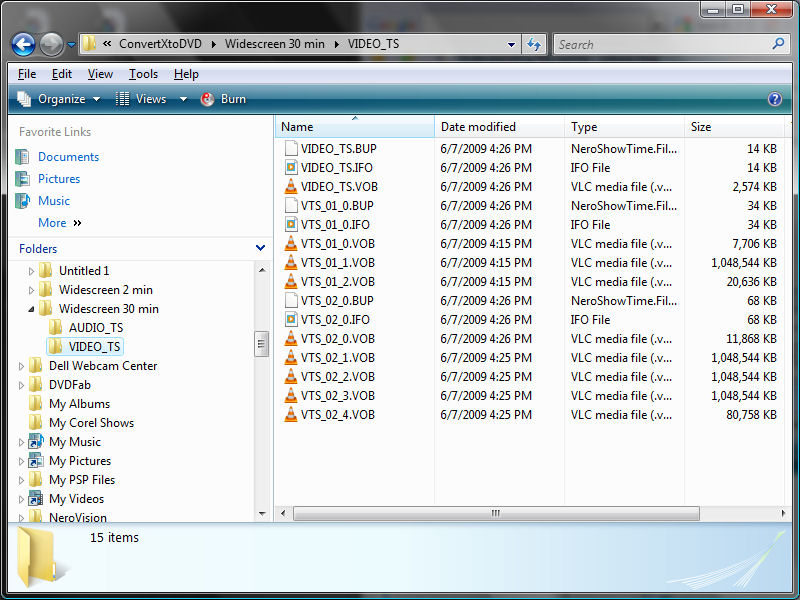800x600 pixels.
Task: Sort files by the Name column header
Action: coord(355,127)
